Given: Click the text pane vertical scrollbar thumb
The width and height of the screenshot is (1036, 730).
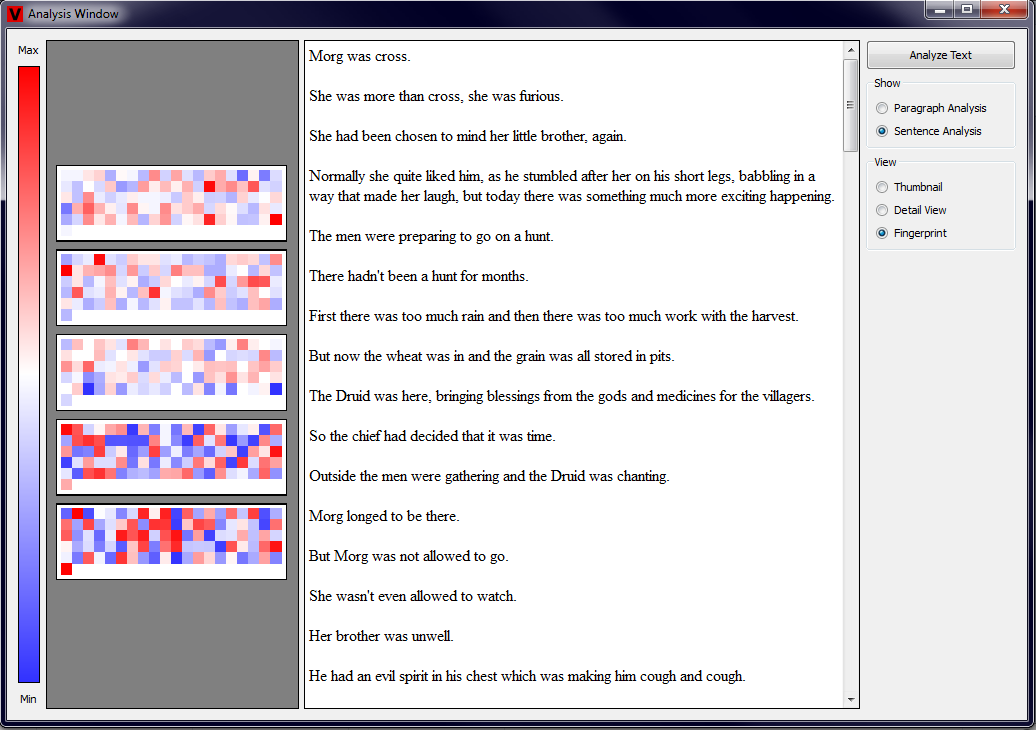Looking at the screenshot, I should [x=851, y=104].
